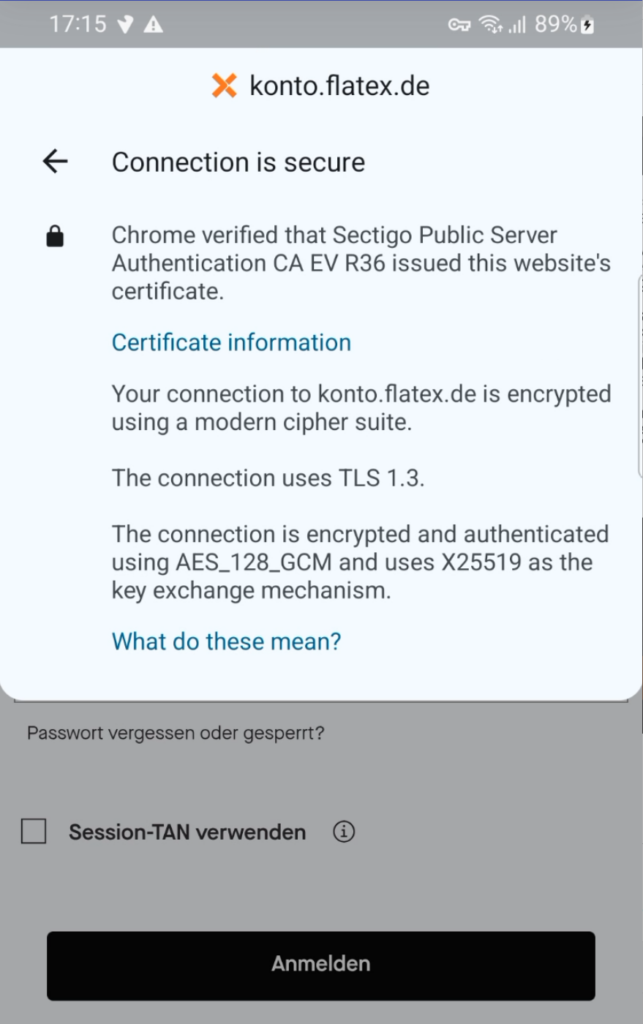This screenshot has width=643, height=1024.
Task: Tap the Wi-Fi icon in status bar
Action: tap(490, 25)
